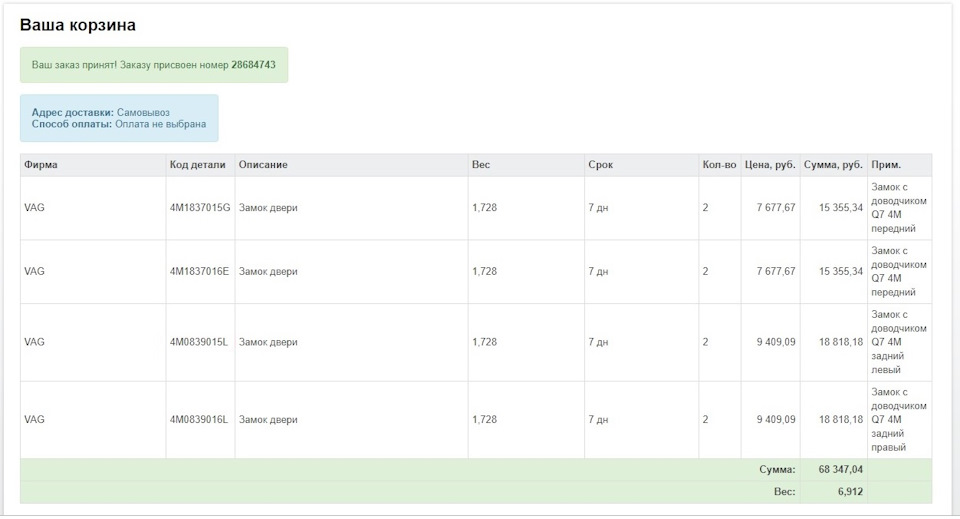
Task: Click the note in the 4M1837015G row
Action: [x=899, y=208]
